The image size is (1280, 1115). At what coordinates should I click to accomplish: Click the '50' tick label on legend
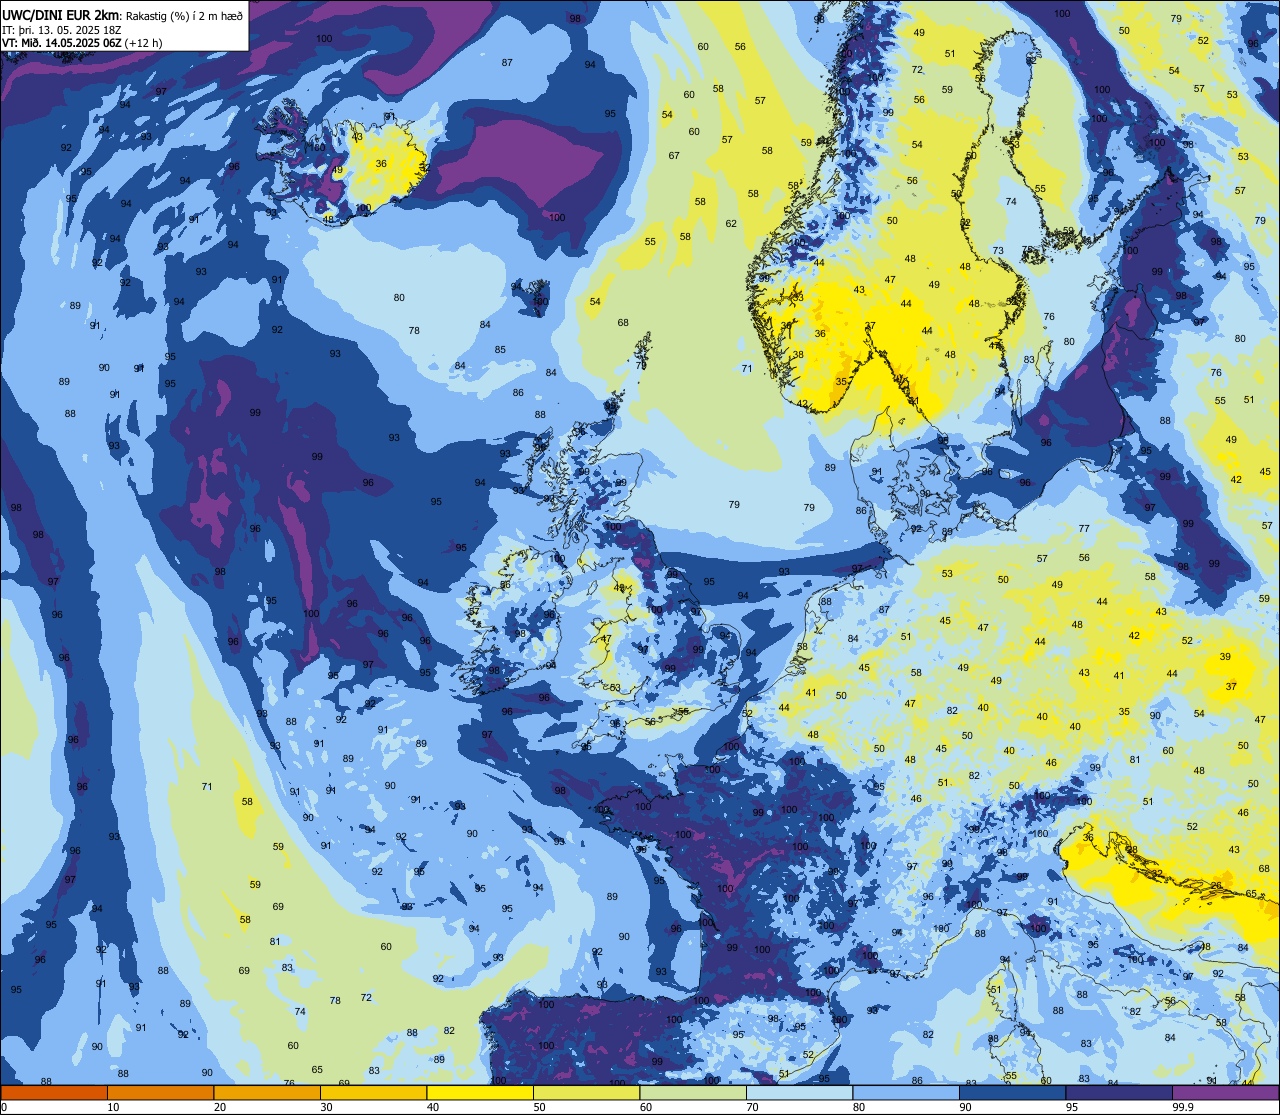(x=539, y=1107)
